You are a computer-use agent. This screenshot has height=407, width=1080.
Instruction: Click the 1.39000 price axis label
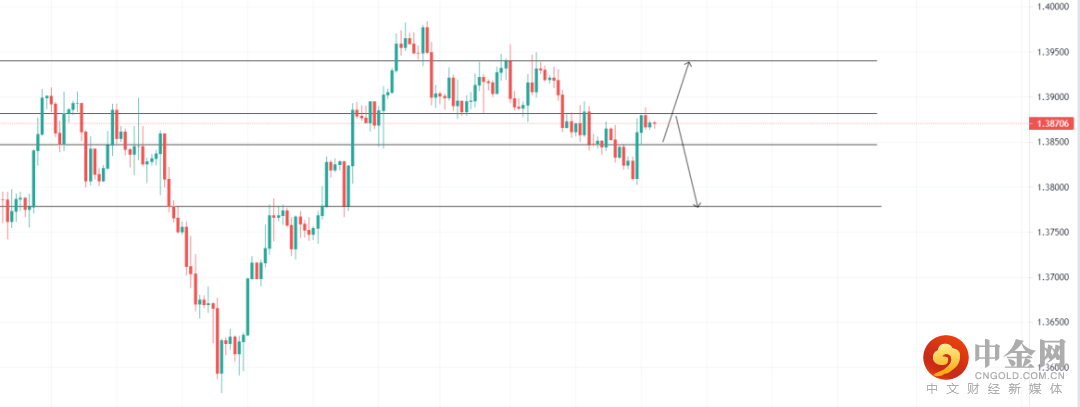1056,97
